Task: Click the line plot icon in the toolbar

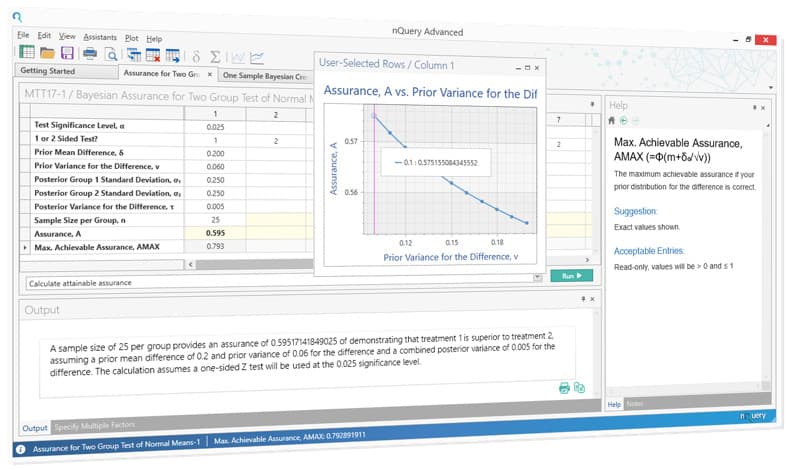Action: click(x=257, y=58)
